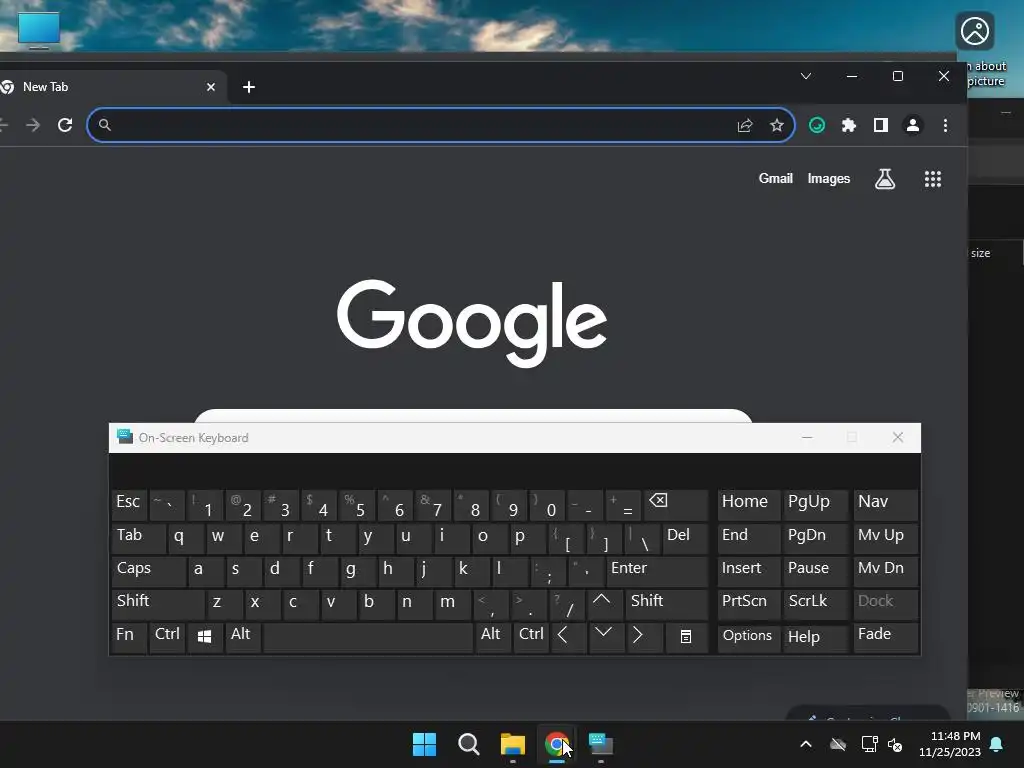Screen dimensions: 1024x768
Task: Open a new tab with the plus button
Action: click(x=249, y=87)
